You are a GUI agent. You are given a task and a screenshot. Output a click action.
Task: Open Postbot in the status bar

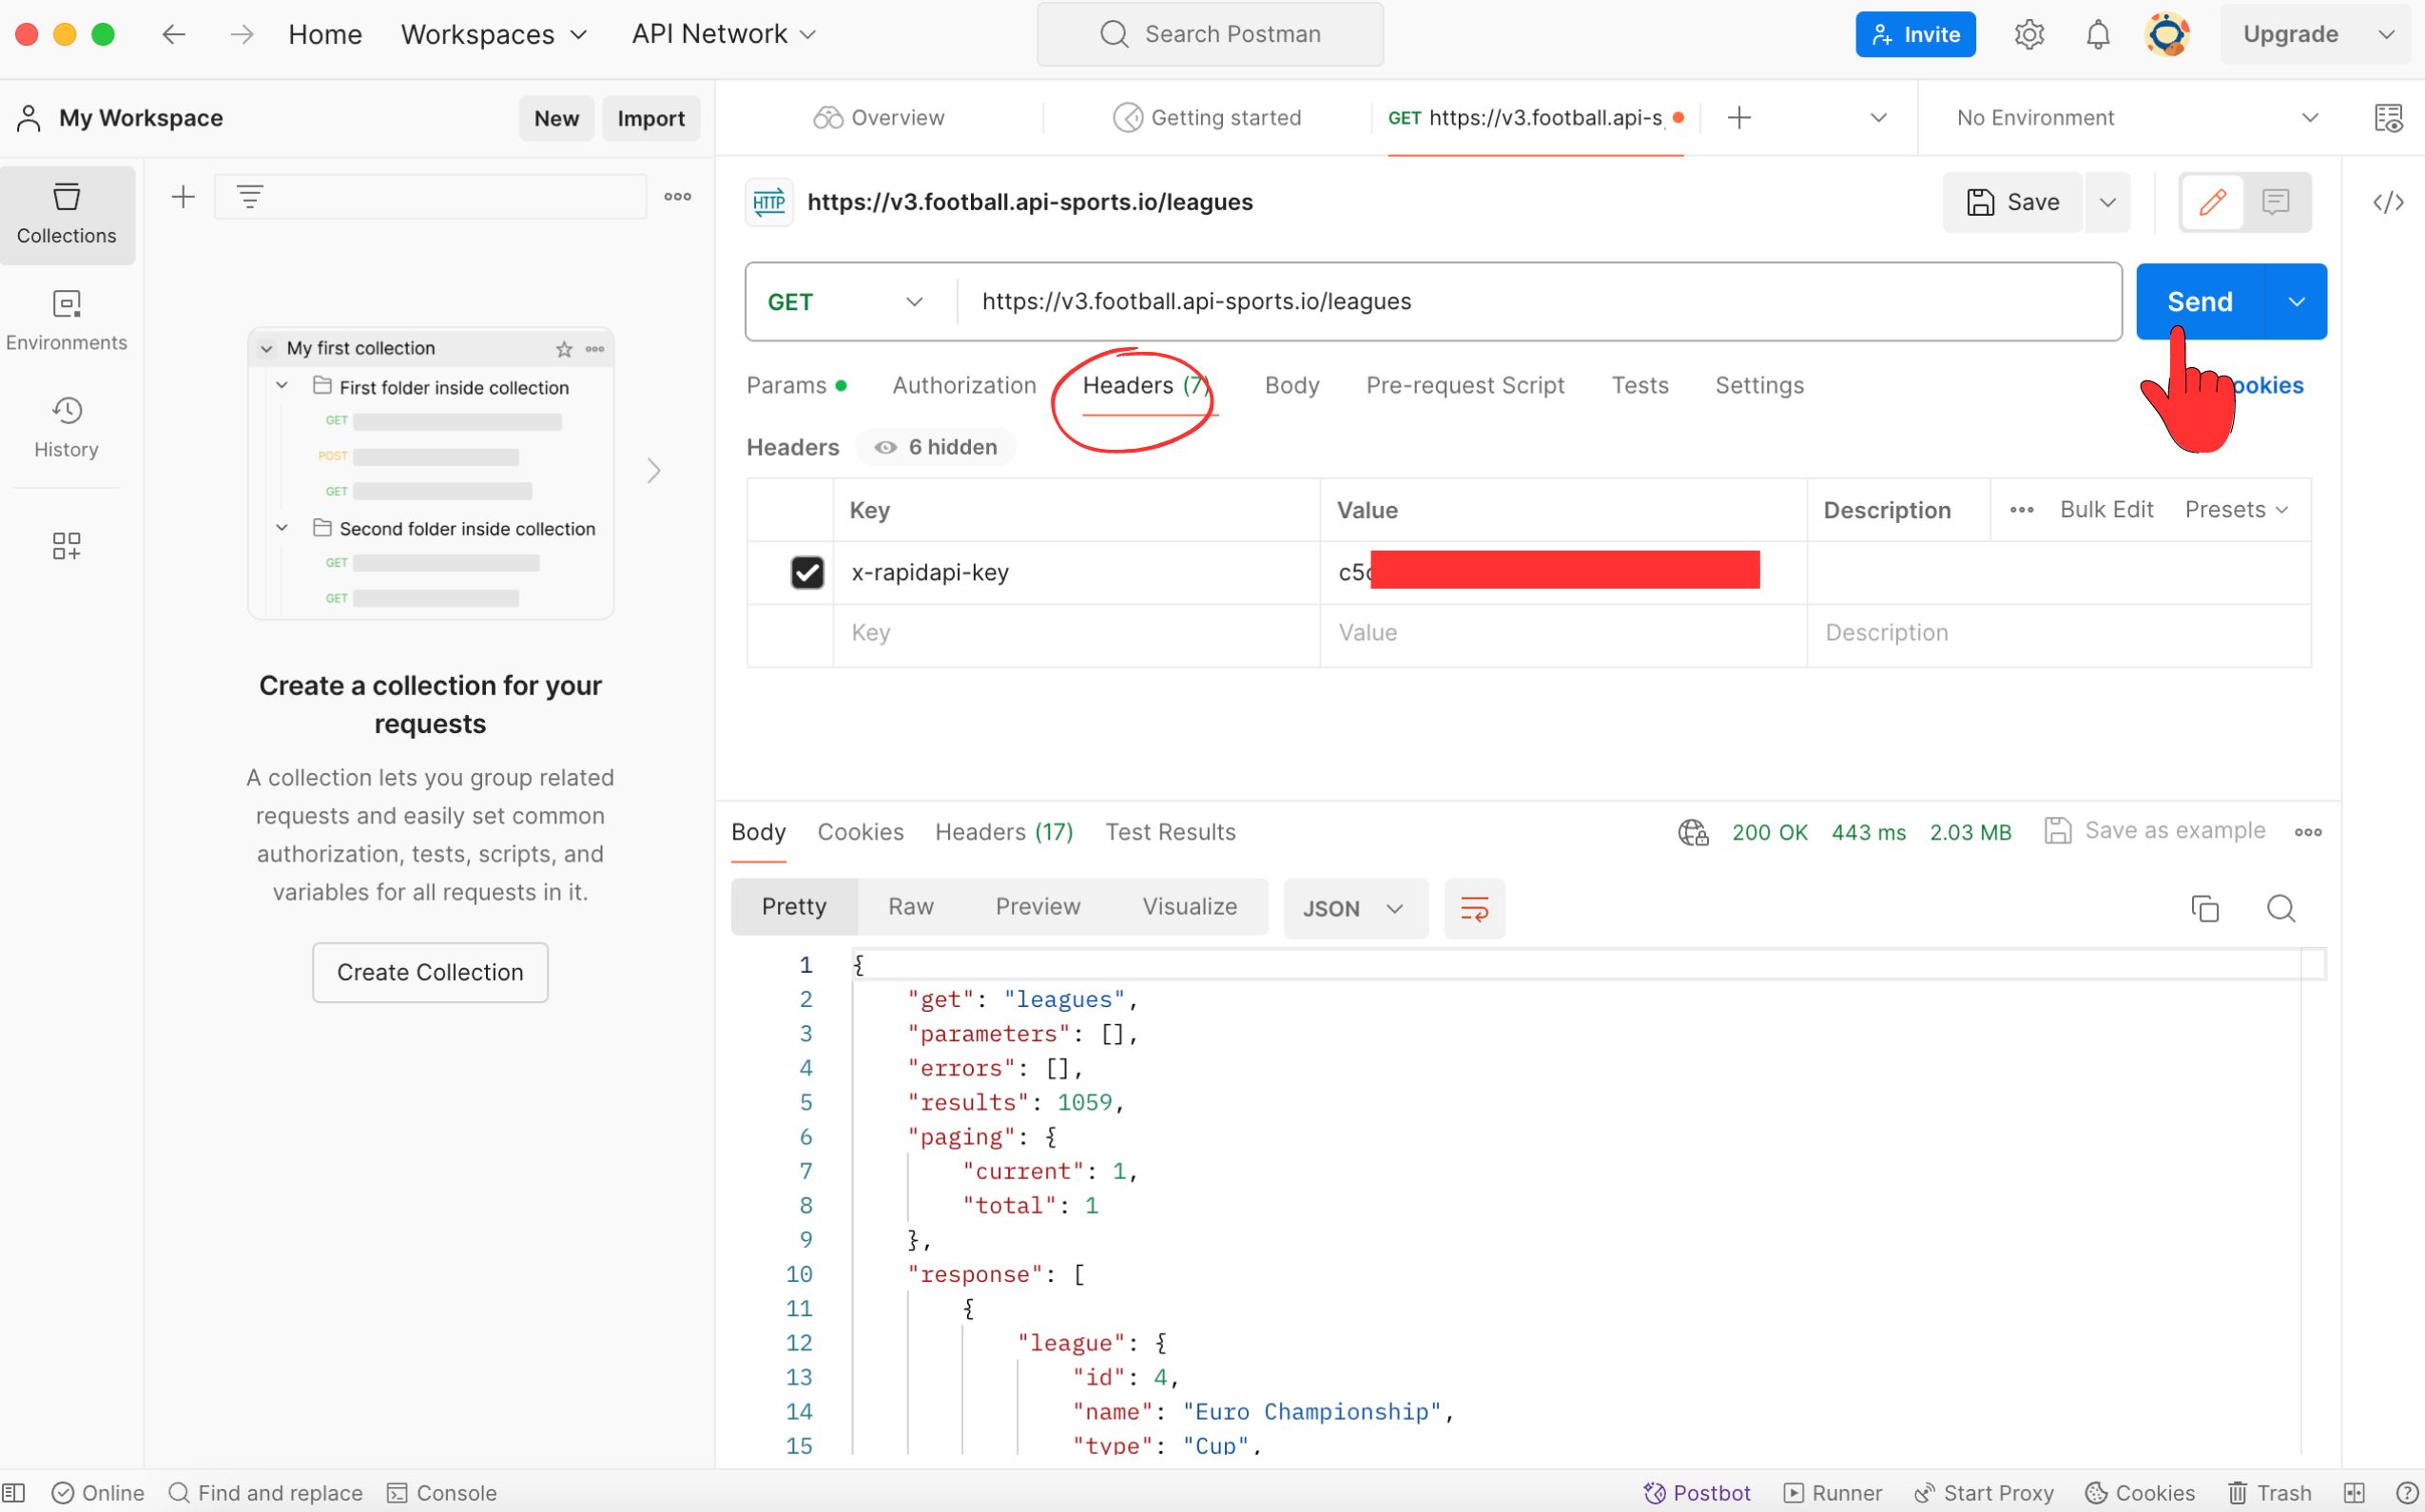[1697, 1493]
